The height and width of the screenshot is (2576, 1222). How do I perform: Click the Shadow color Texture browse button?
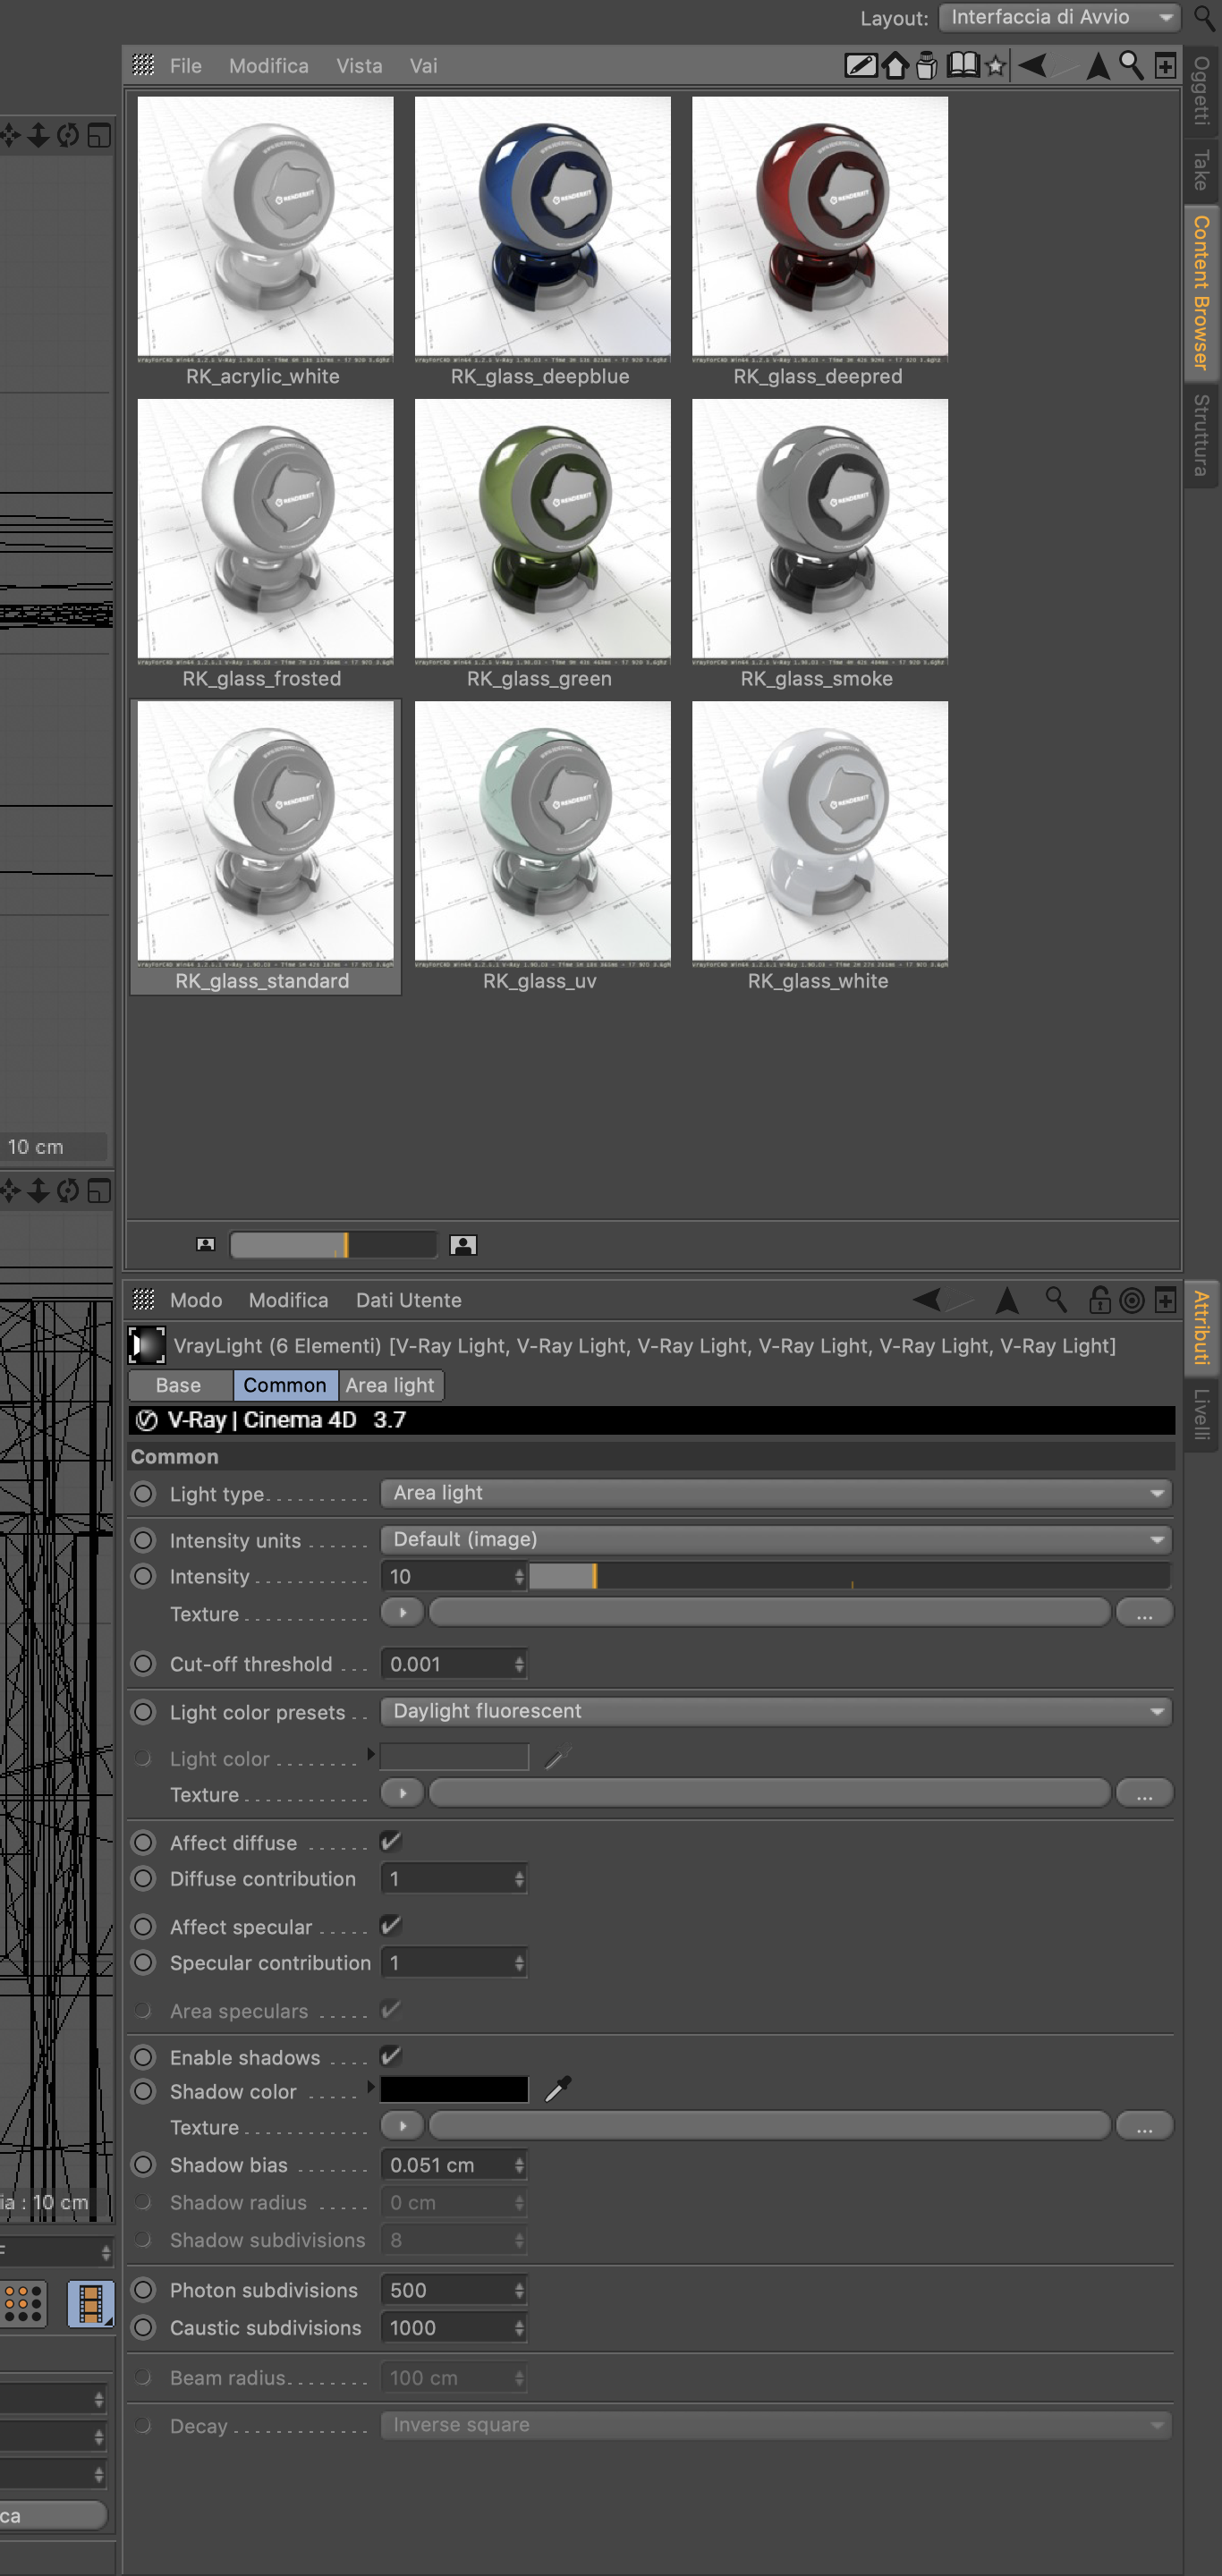tap(1144, 2126)
